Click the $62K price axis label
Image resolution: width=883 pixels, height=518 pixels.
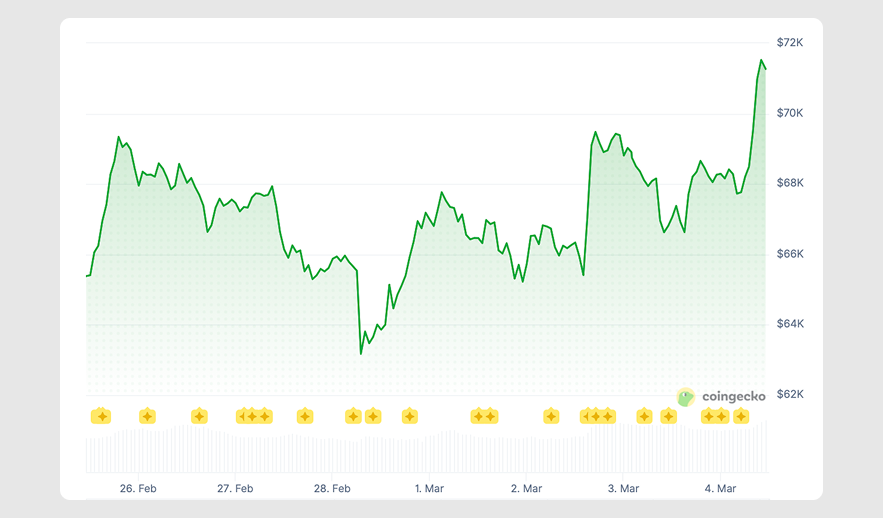pyautogui.click(x=790, y=394)
